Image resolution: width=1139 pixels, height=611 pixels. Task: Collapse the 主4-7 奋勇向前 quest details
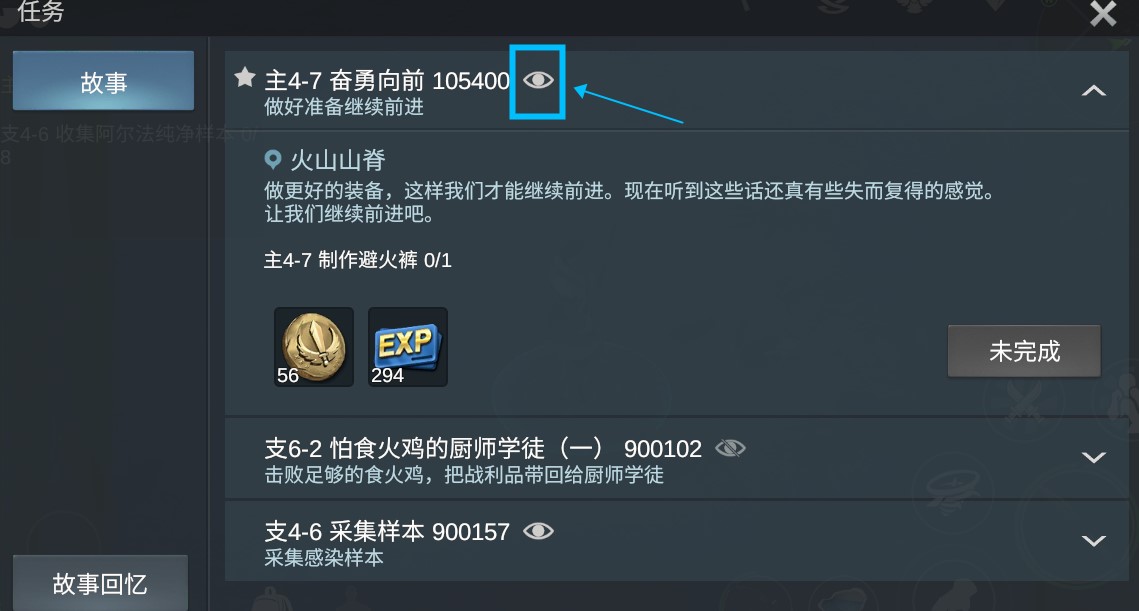coord(1093,91)
